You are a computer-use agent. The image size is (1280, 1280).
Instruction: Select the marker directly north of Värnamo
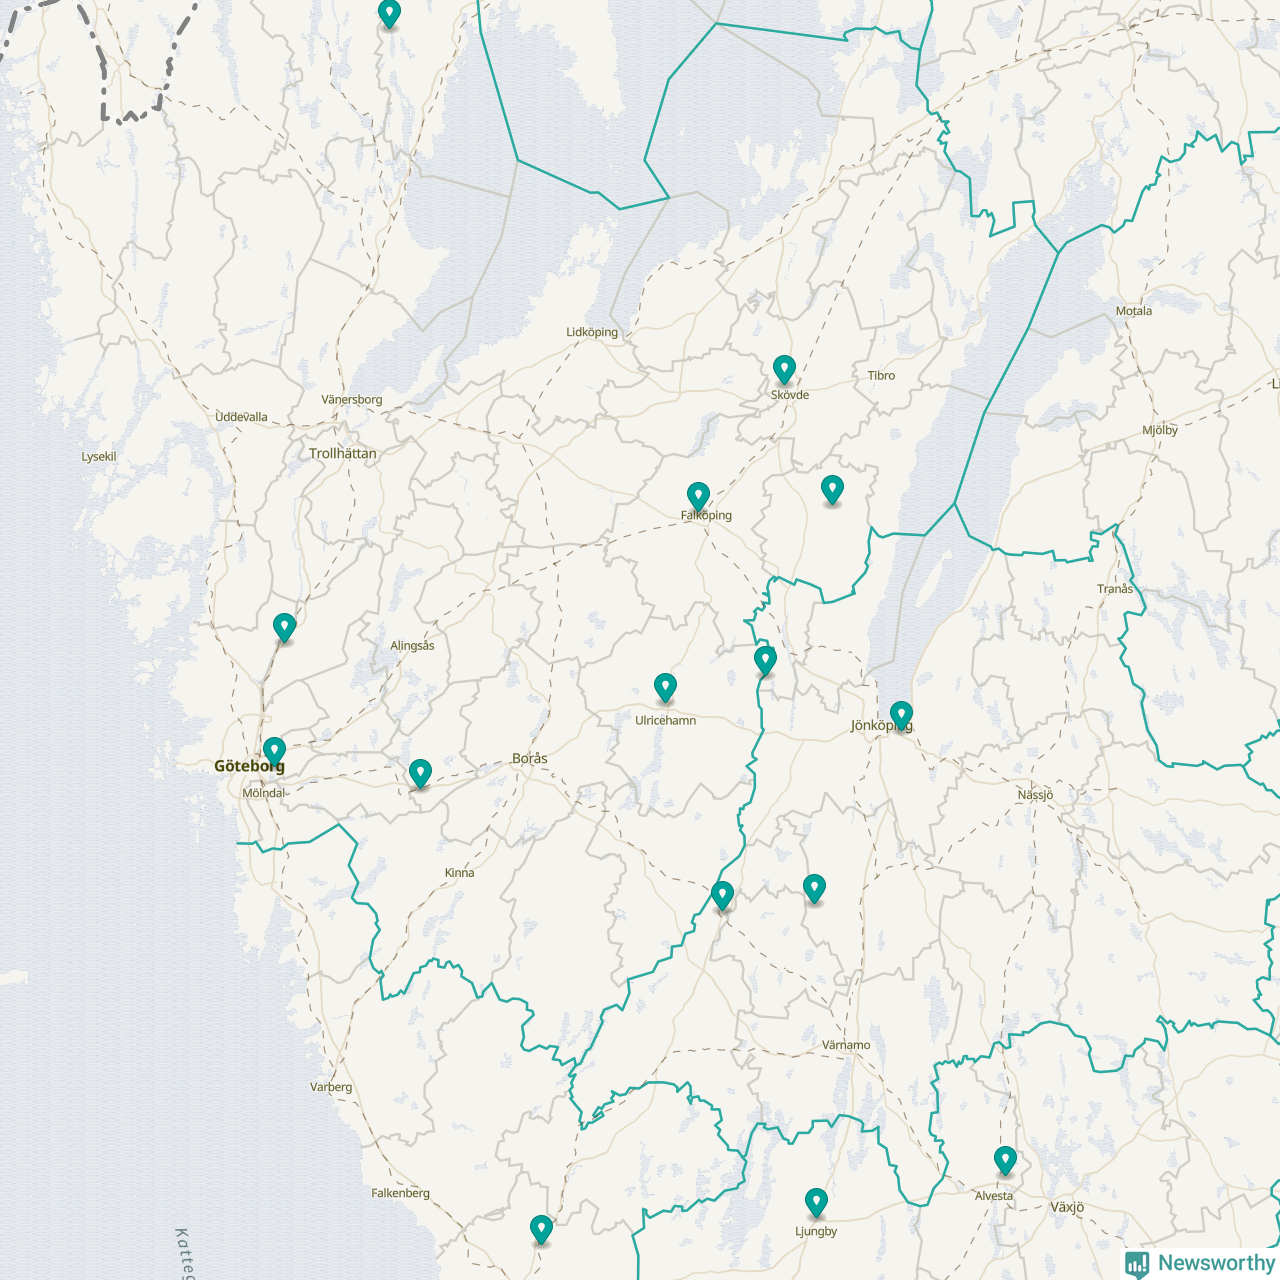(x=814, y=888)
